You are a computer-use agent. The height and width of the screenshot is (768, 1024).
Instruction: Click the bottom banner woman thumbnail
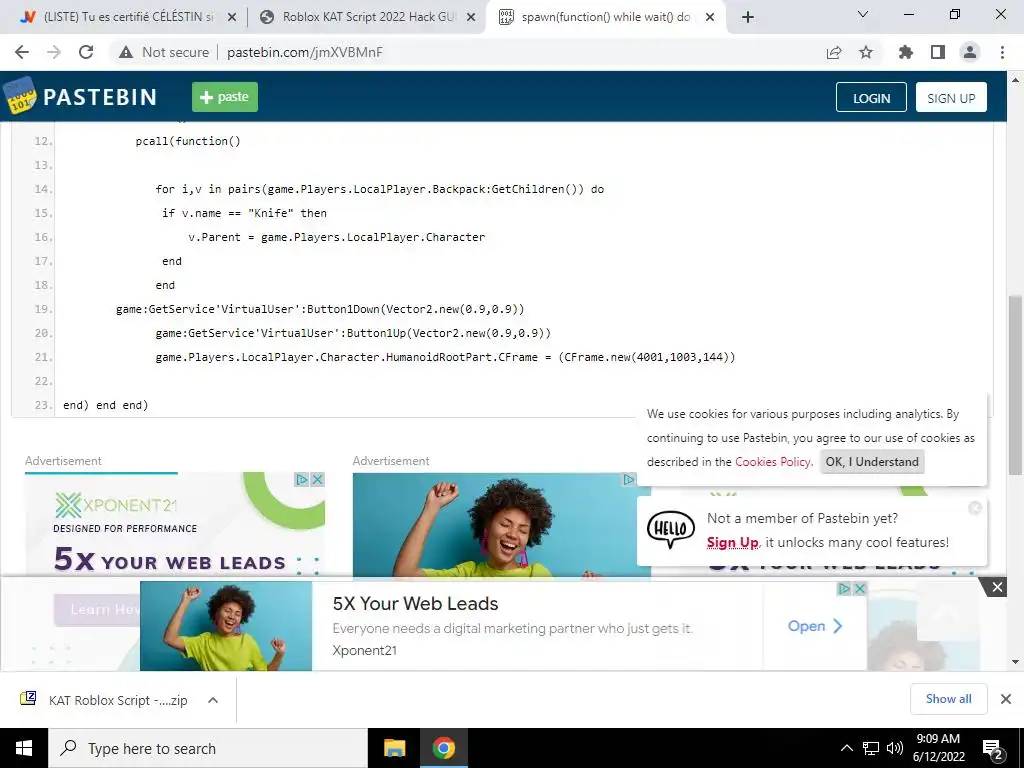pyautogui.click(x=226, y=626)
